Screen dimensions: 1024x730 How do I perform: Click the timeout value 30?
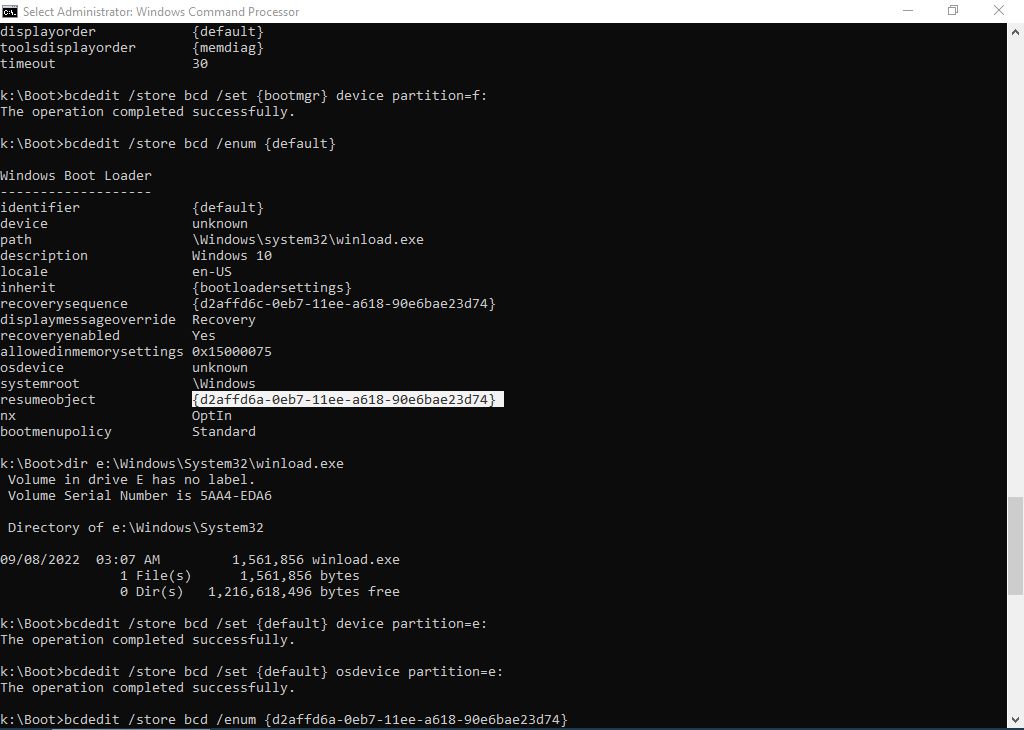(200, 64)
